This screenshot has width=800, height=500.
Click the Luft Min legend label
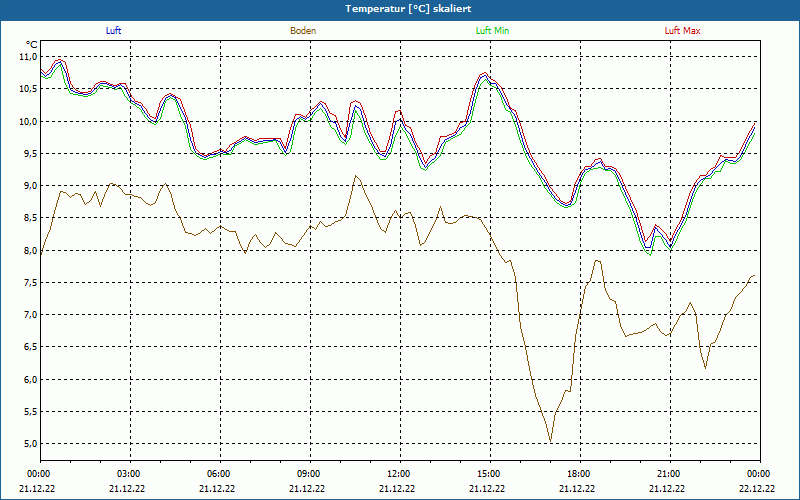pos(492,31)
